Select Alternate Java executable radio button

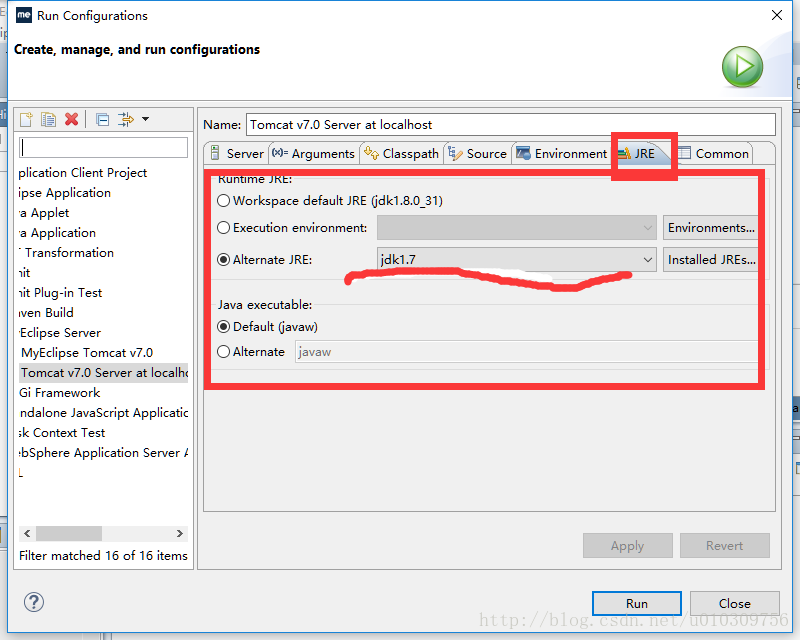coord(223,352)
